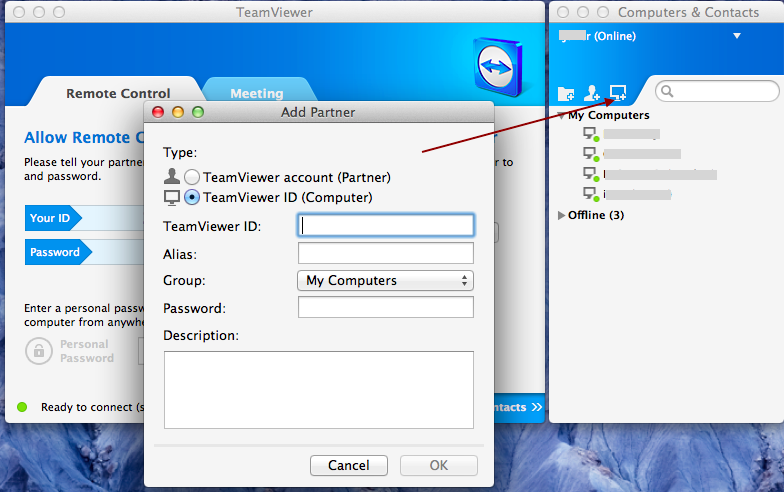Cancel the Add Partner dialog
The height and width of the screenshot is (492, 784).
point(348,466)
